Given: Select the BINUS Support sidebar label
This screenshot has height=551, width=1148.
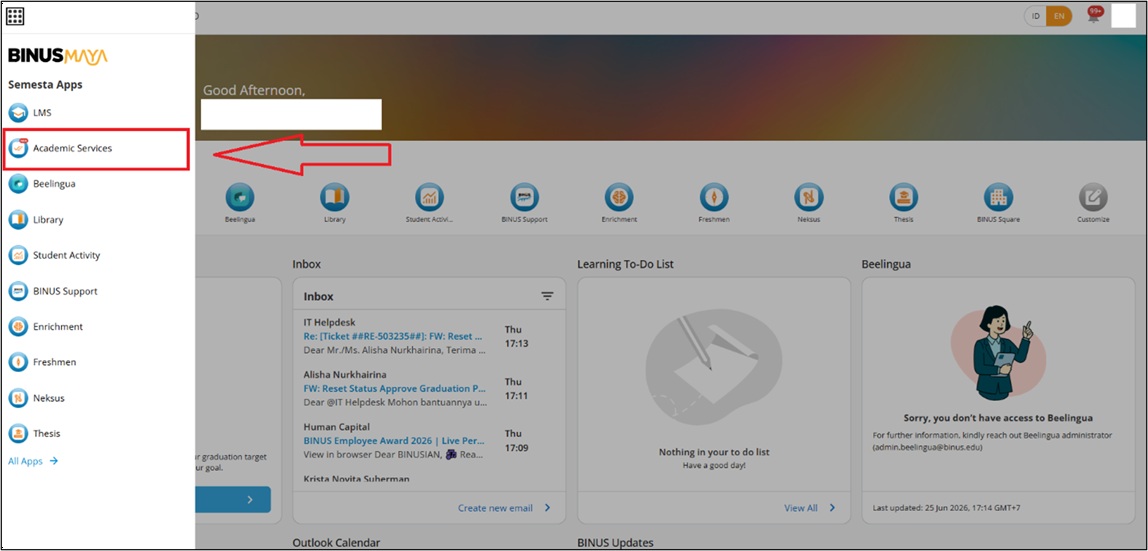Looking at the screenshot, I should (x=65, y=291).
